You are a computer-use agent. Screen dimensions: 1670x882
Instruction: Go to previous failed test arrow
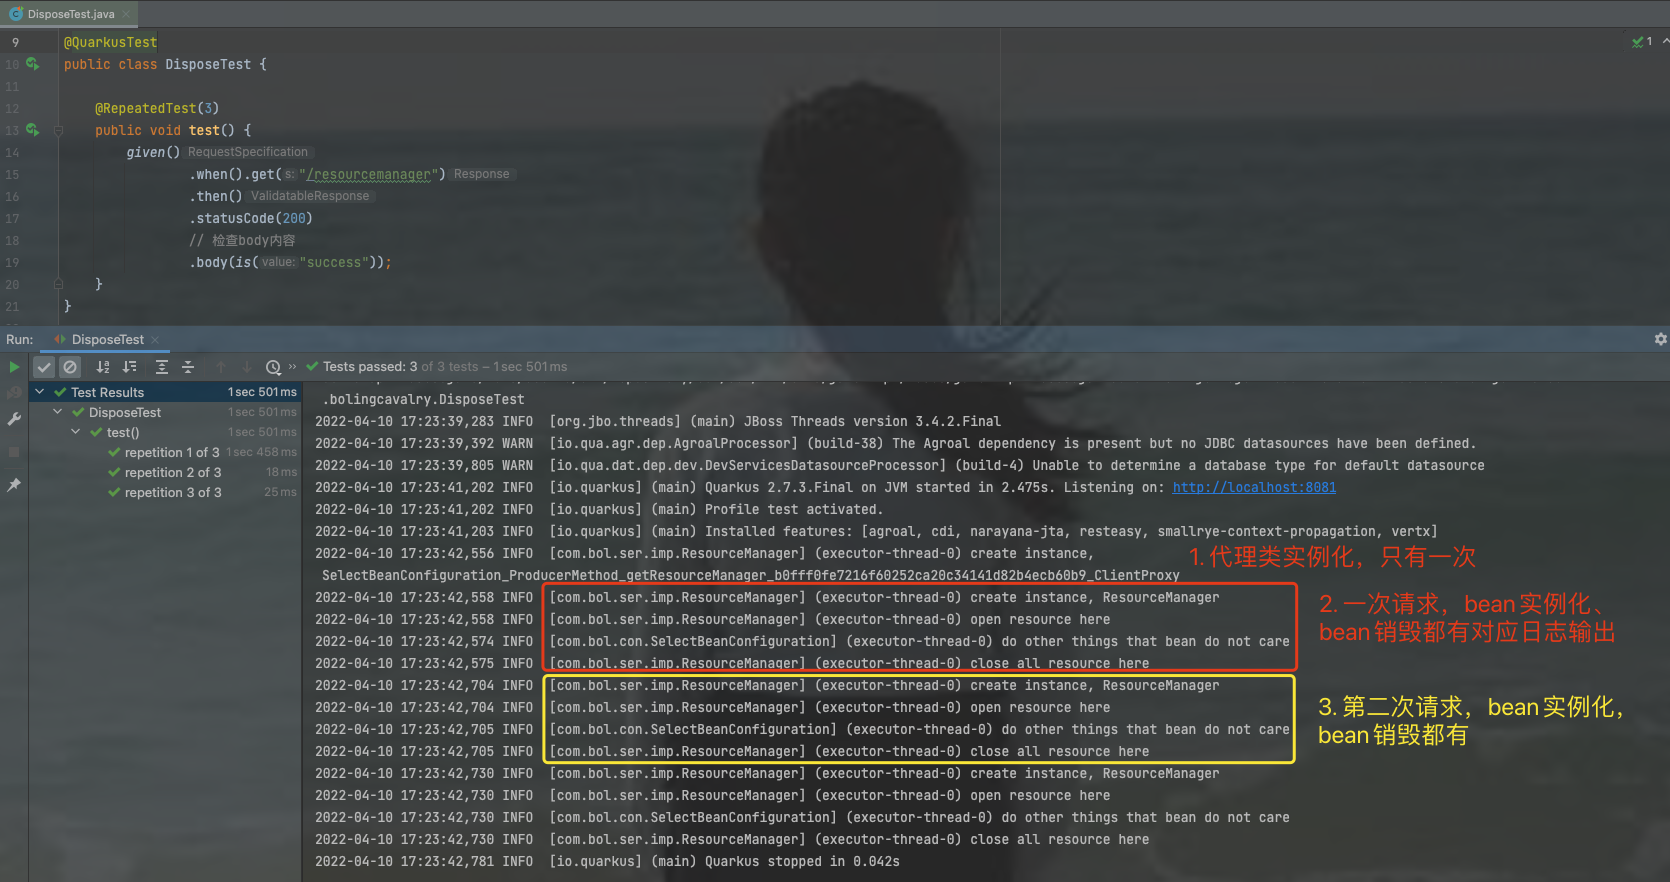pos(221,367)
